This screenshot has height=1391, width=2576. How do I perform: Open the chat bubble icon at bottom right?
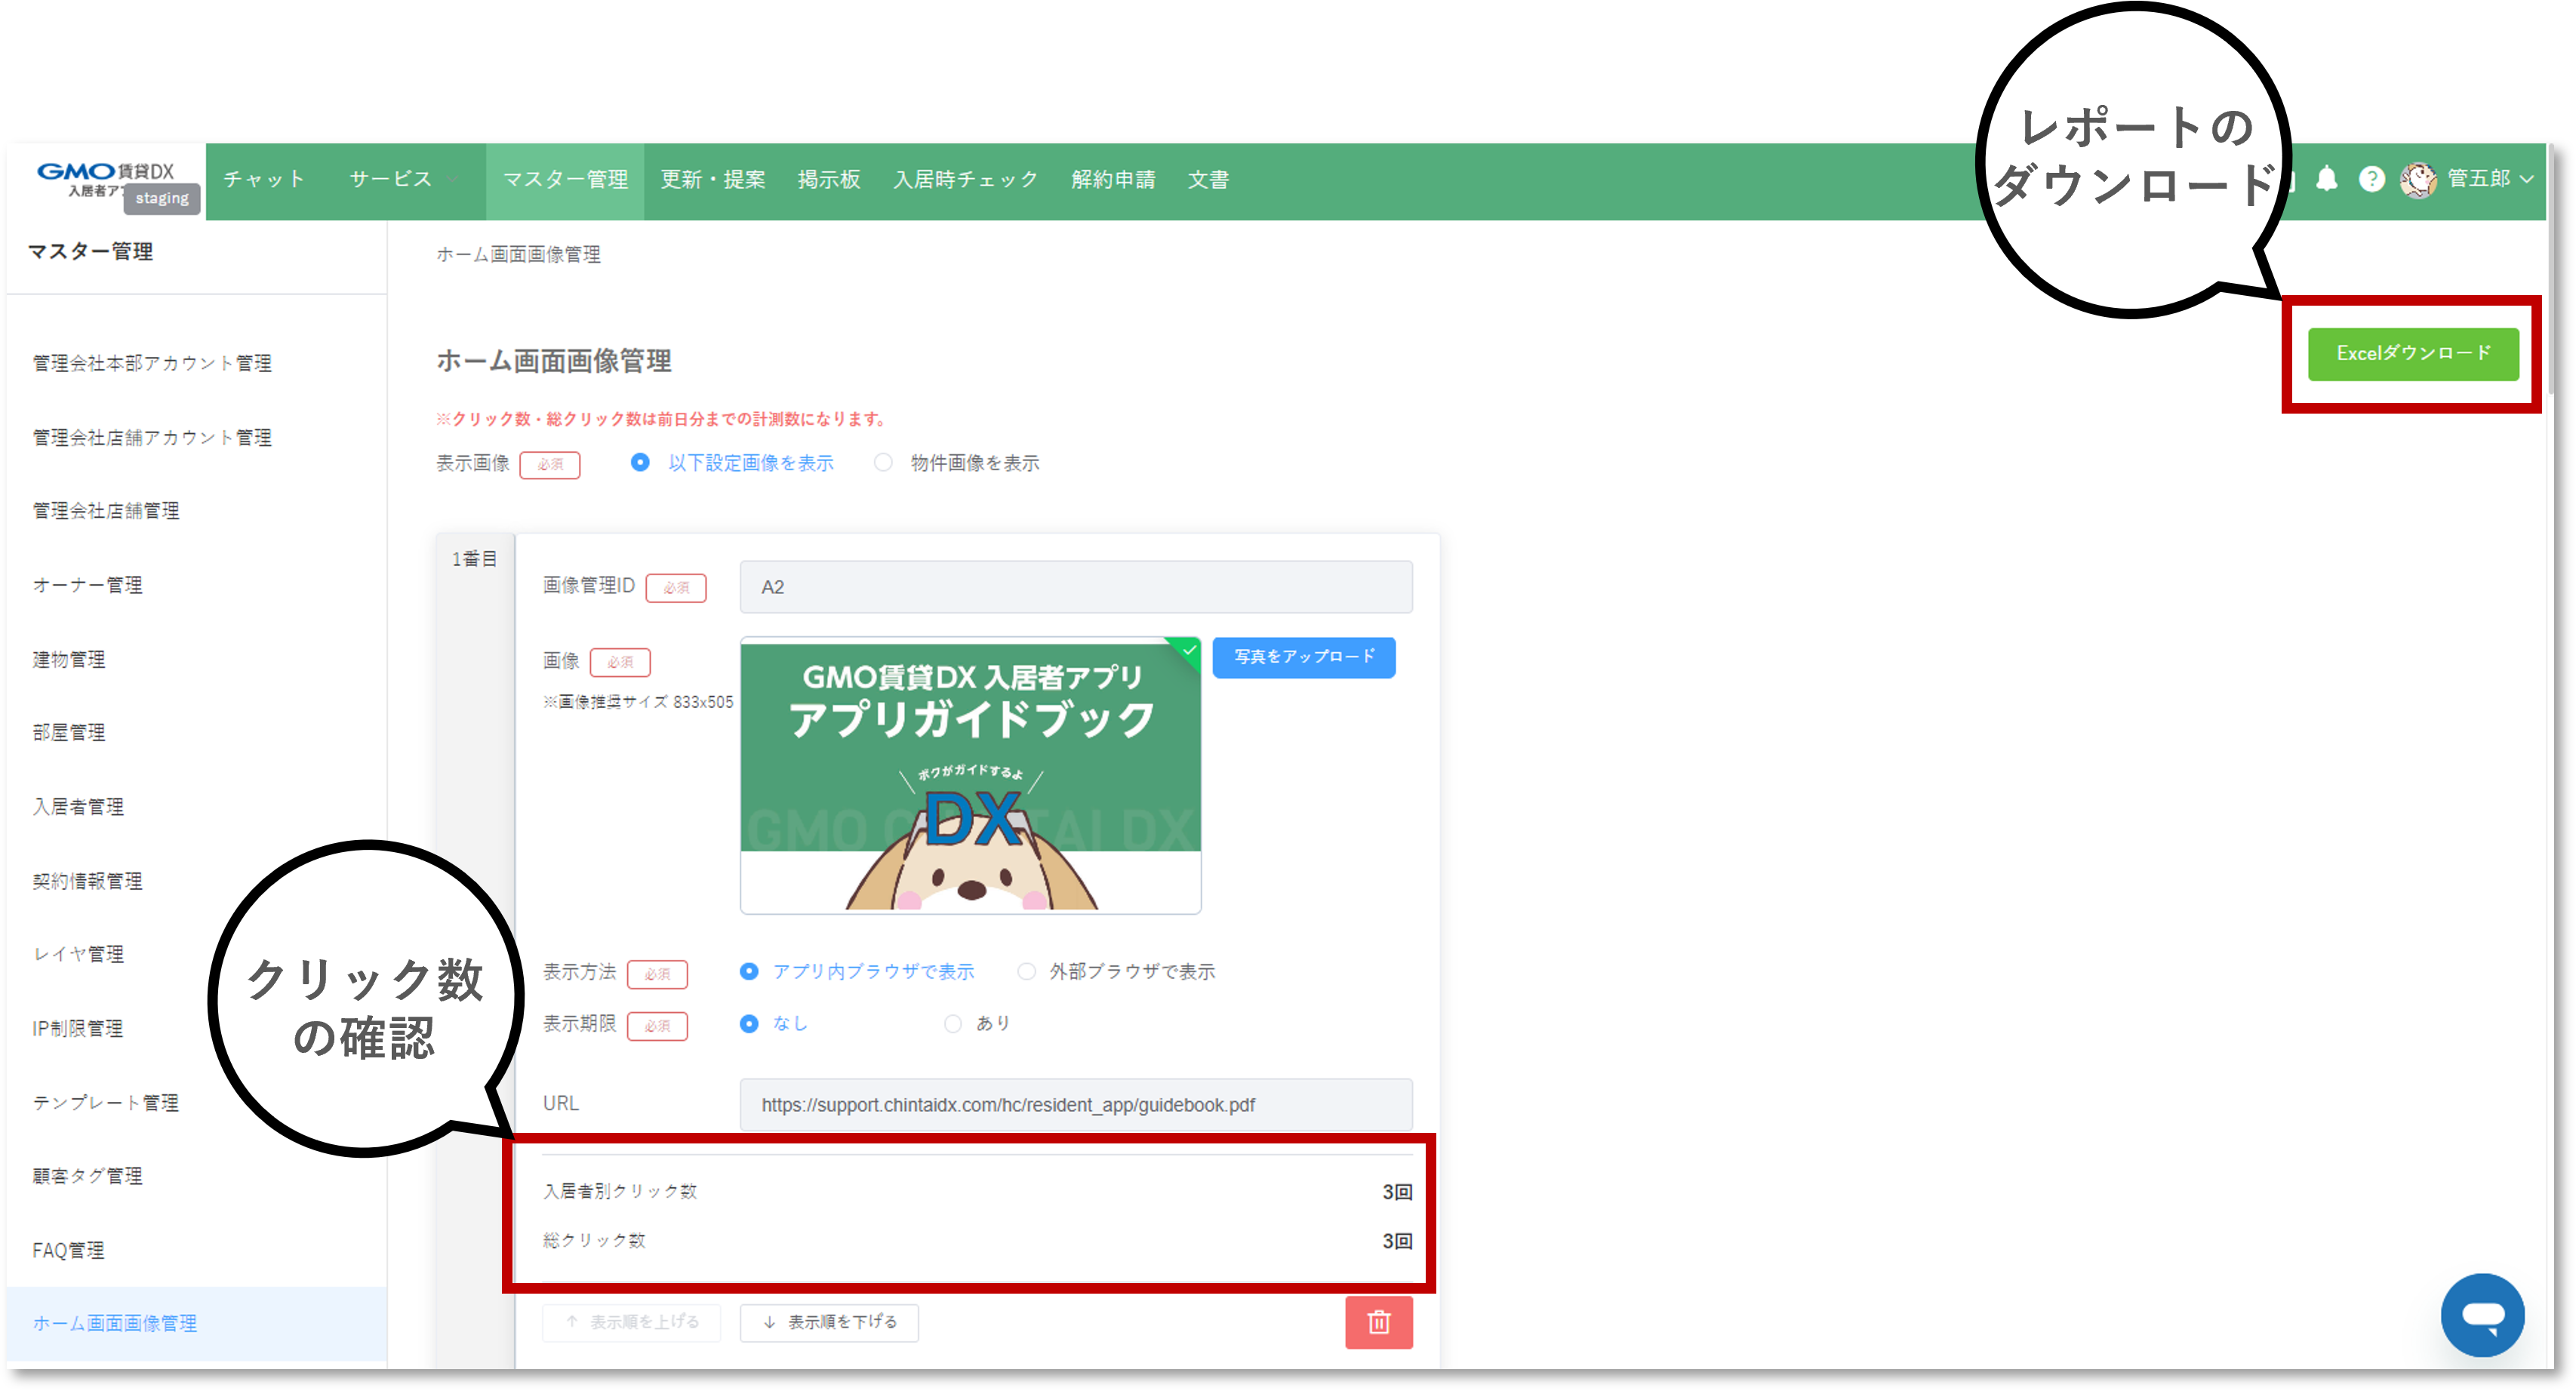tap(2483, 1315)
